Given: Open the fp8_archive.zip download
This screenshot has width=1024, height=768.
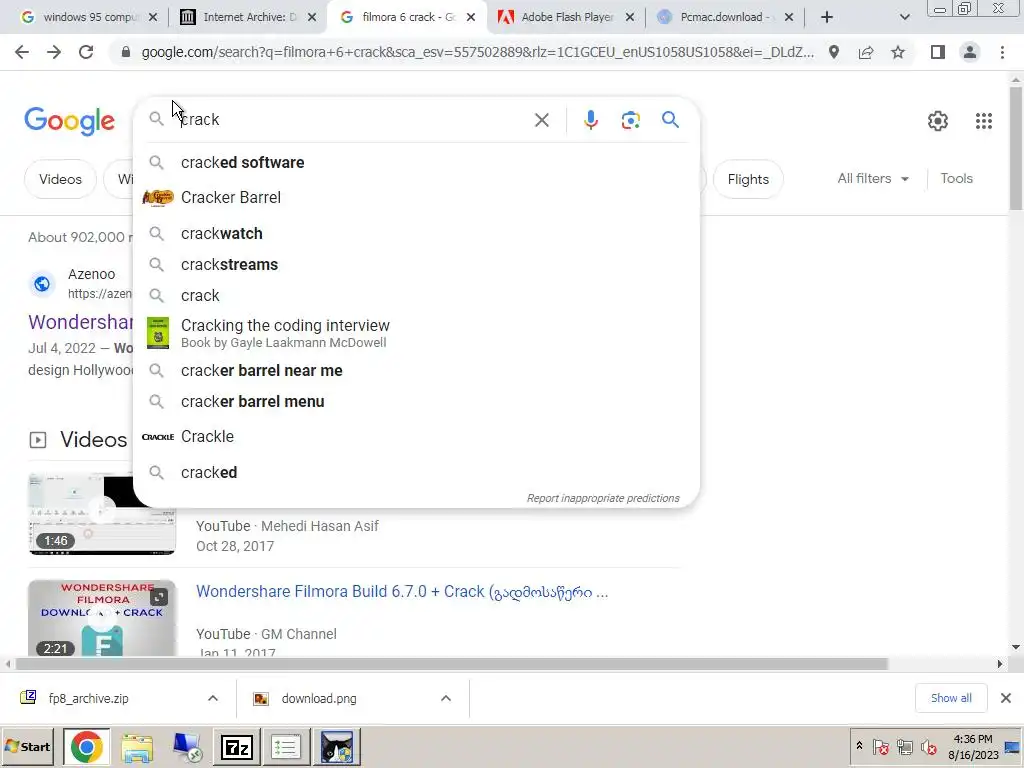Looking at the screenshot, I should (x=88, y=699).
